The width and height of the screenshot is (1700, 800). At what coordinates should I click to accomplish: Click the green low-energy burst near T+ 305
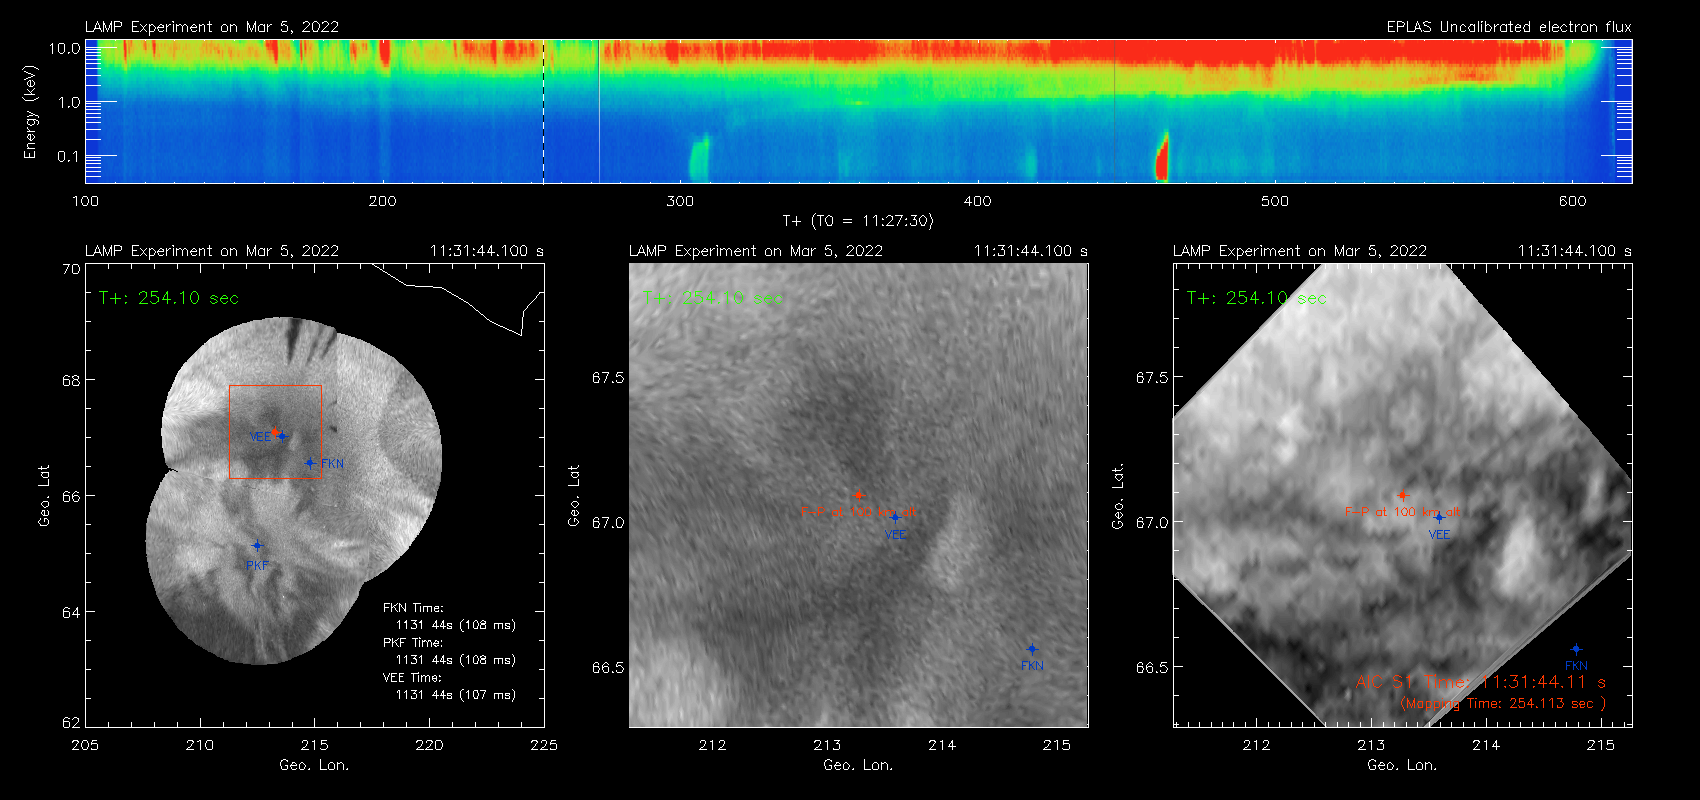click(x=698, y=160)
